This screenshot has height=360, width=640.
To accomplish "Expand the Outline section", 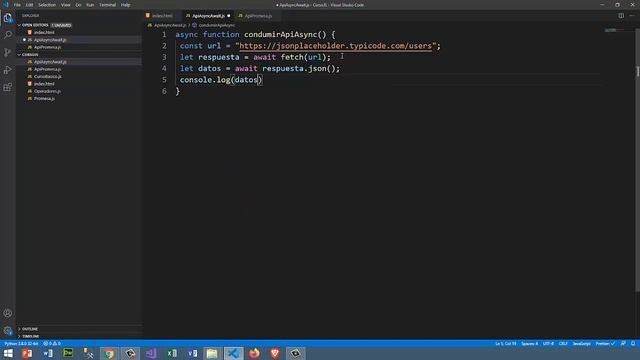I will 29,329.
